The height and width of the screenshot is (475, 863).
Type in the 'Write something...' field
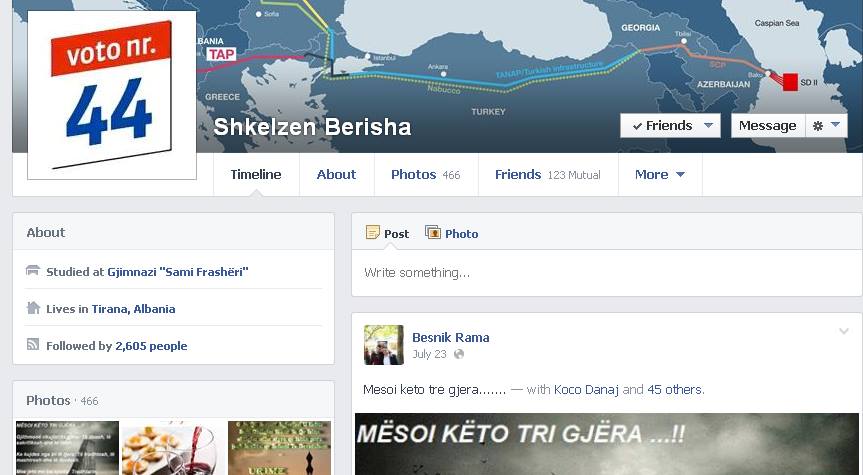coord(605,273)
